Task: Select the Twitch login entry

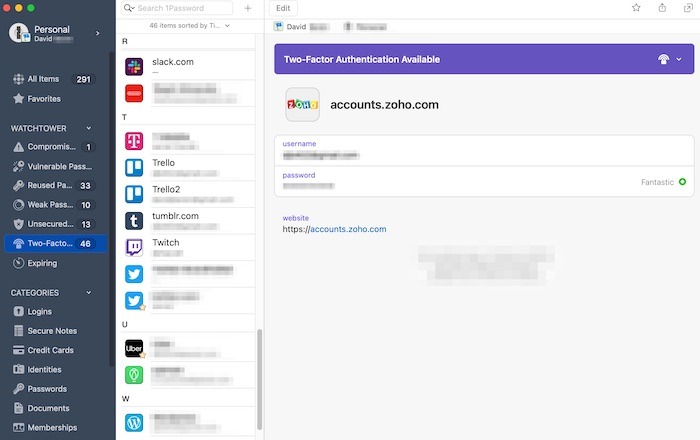Action: [x=188, y=248]
